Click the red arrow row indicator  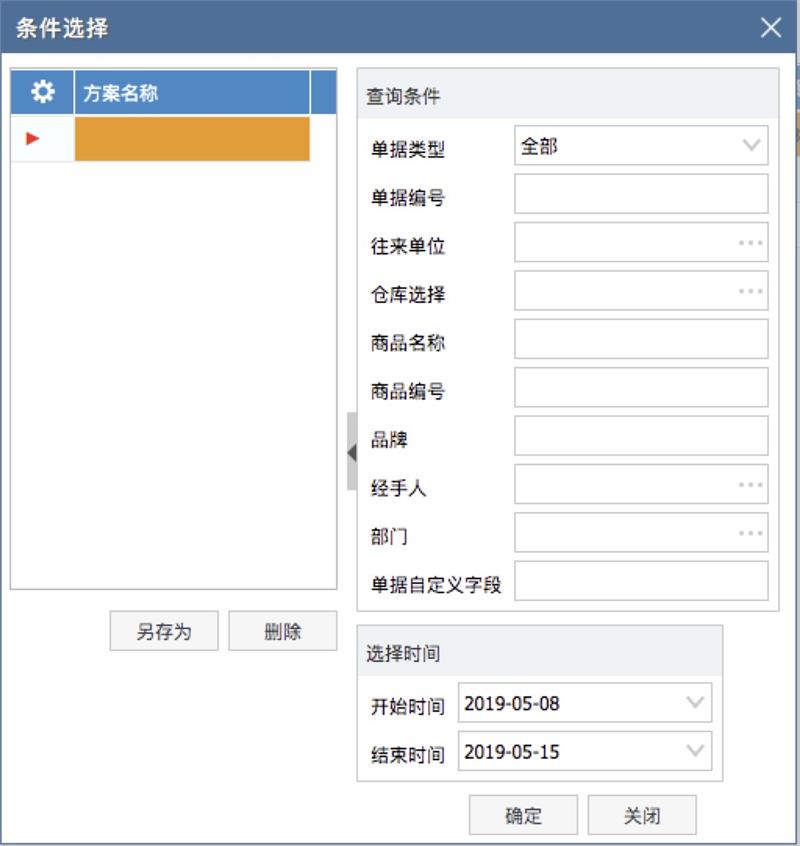click(x=32, y=139)
